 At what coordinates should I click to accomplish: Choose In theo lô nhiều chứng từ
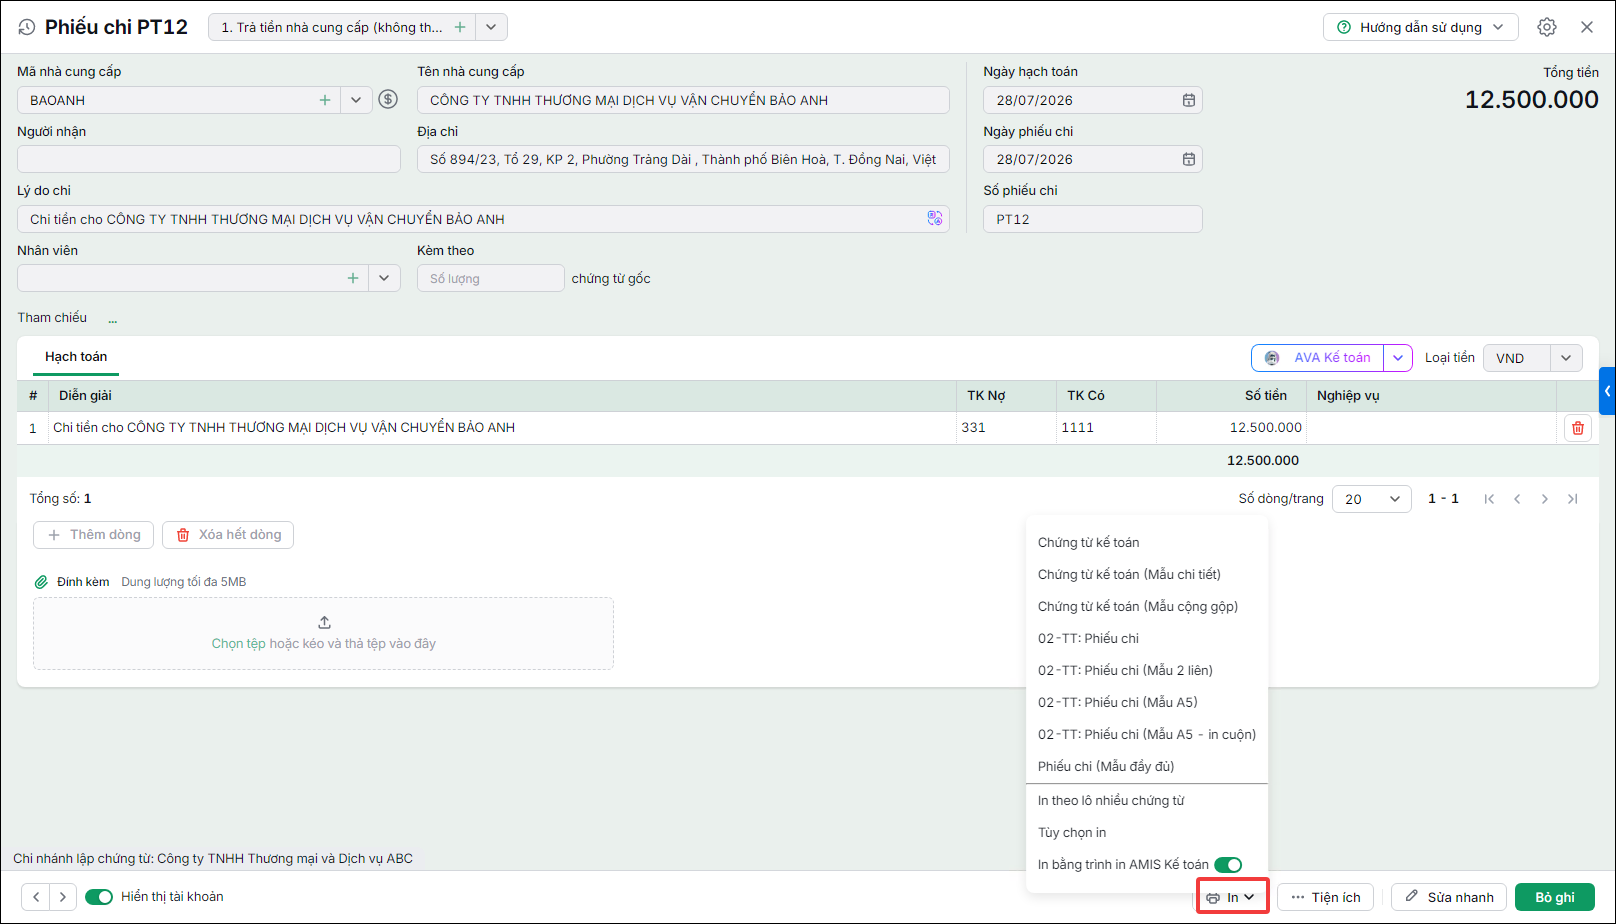[x=1111, y=801]
